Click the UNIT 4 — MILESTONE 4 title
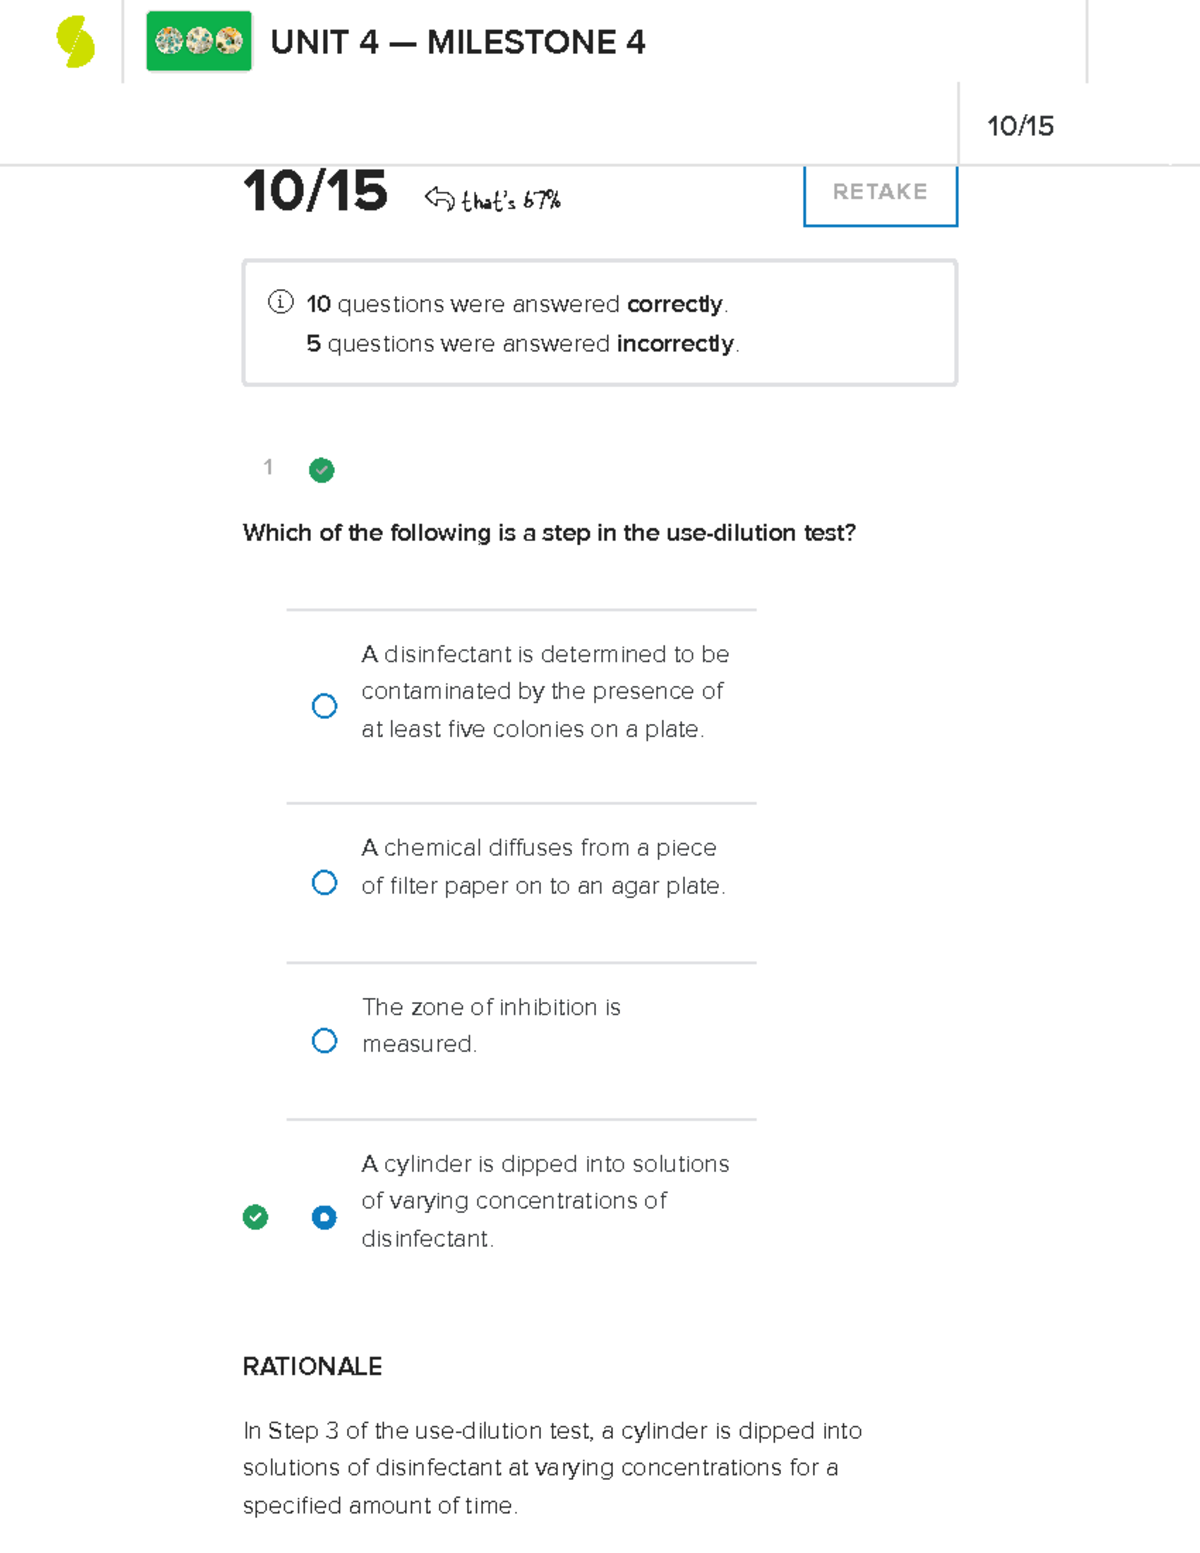1200x1553 pixels. click(x=458, y=42)
